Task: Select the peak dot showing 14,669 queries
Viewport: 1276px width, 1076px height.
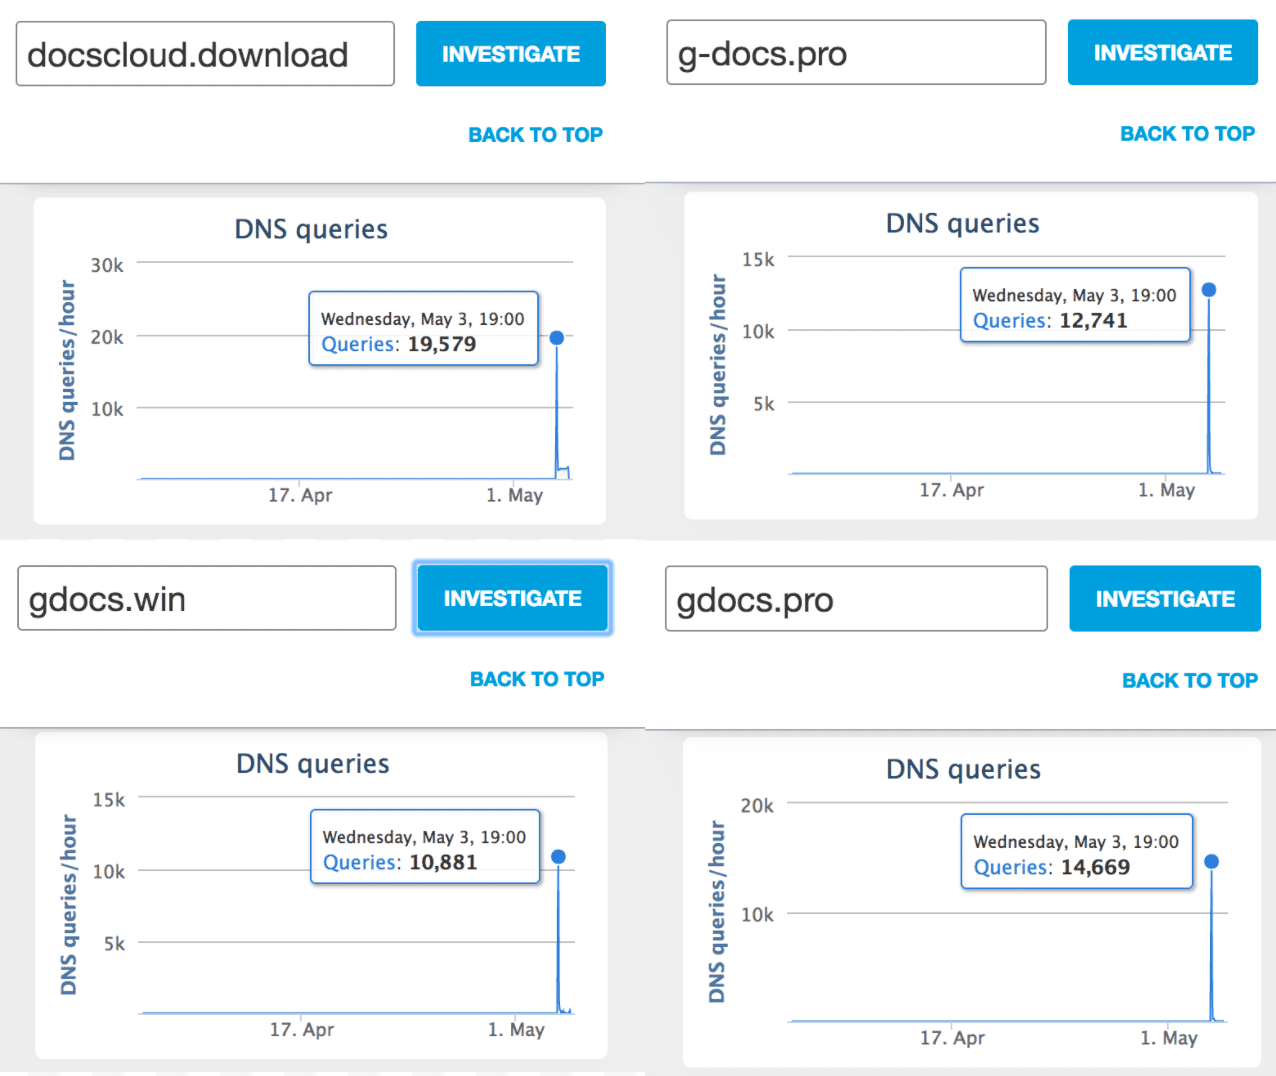Action: pyautogui.click(x=1212, y=862)
